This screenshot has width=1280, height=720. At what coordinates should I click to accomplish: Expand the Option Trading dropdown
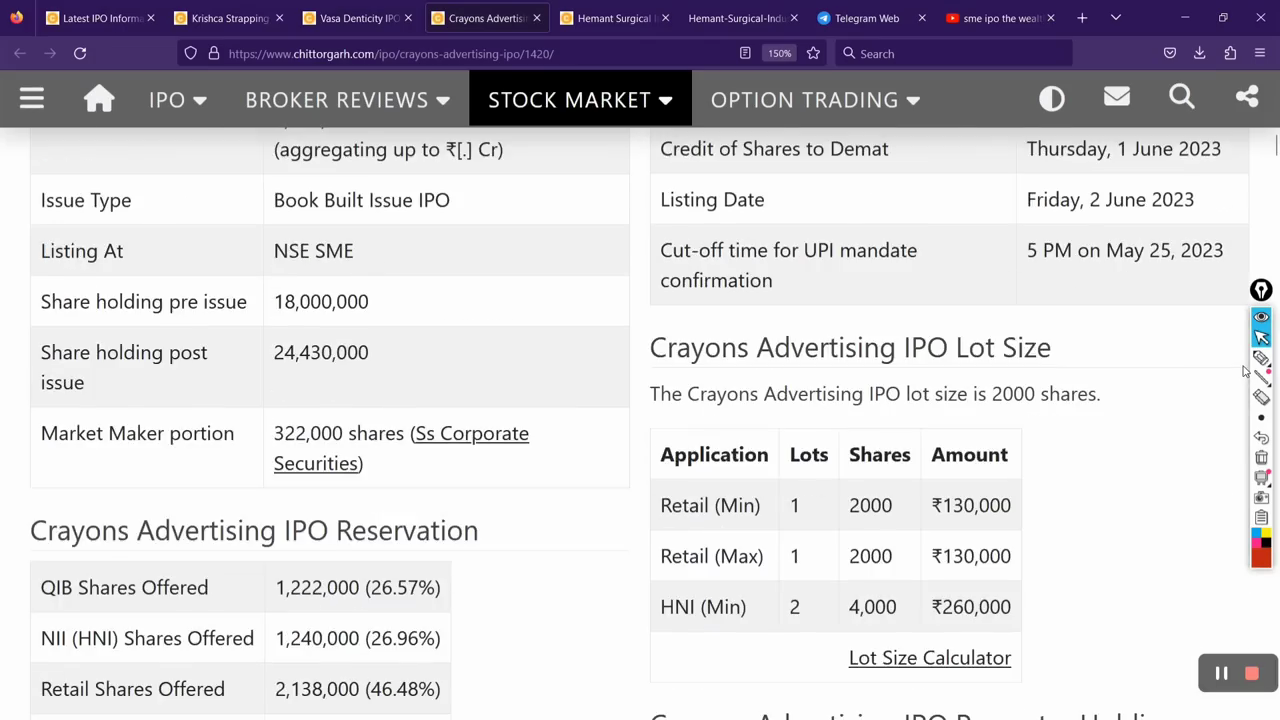(815, 99)
